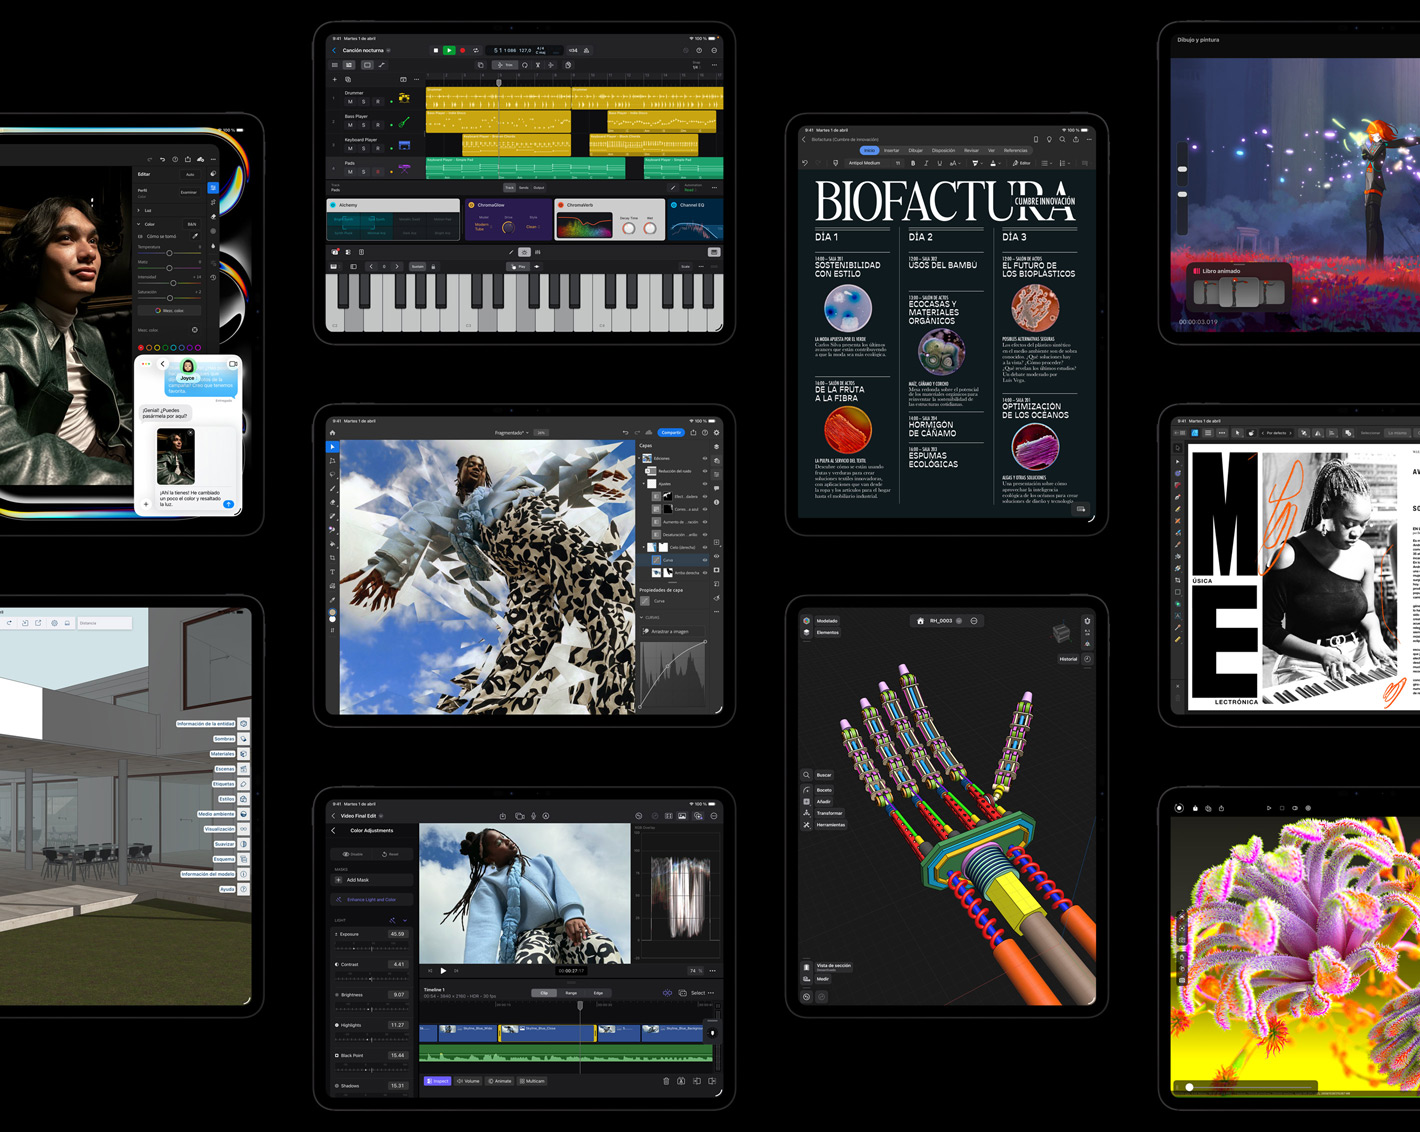Image resolution: width=1420 pixels, height=1132 pixels.
Task: Tap the Multicam icon under the video timeline
Action: [x=532, y=1081]
